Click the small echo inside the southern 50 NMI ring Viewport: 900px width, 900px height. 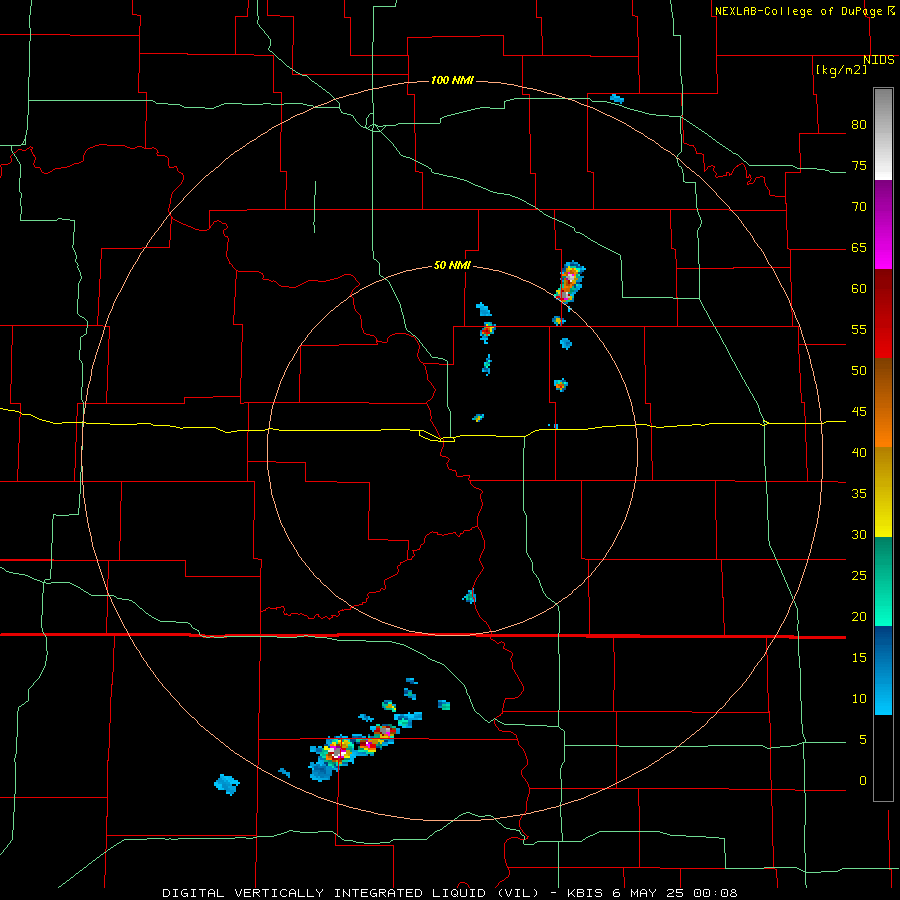point(470,597)
